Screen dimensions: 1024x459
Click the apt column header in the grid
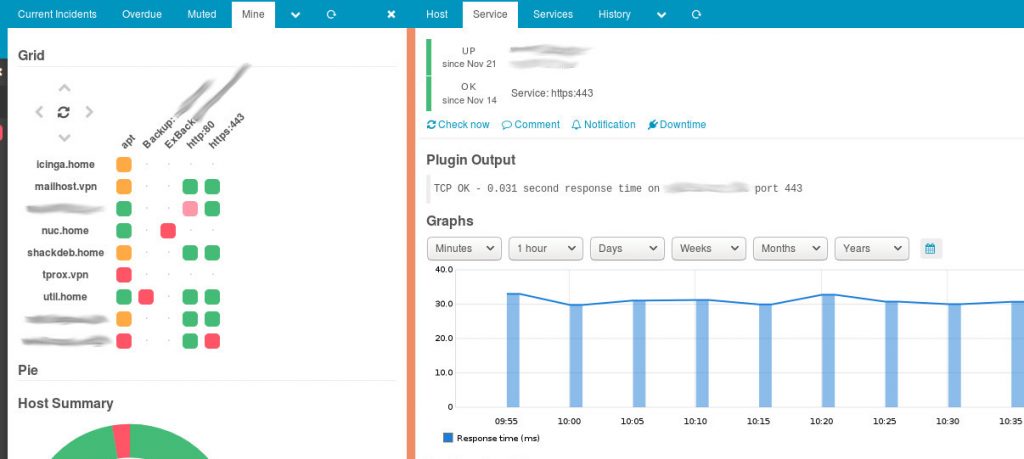point(127,141)
